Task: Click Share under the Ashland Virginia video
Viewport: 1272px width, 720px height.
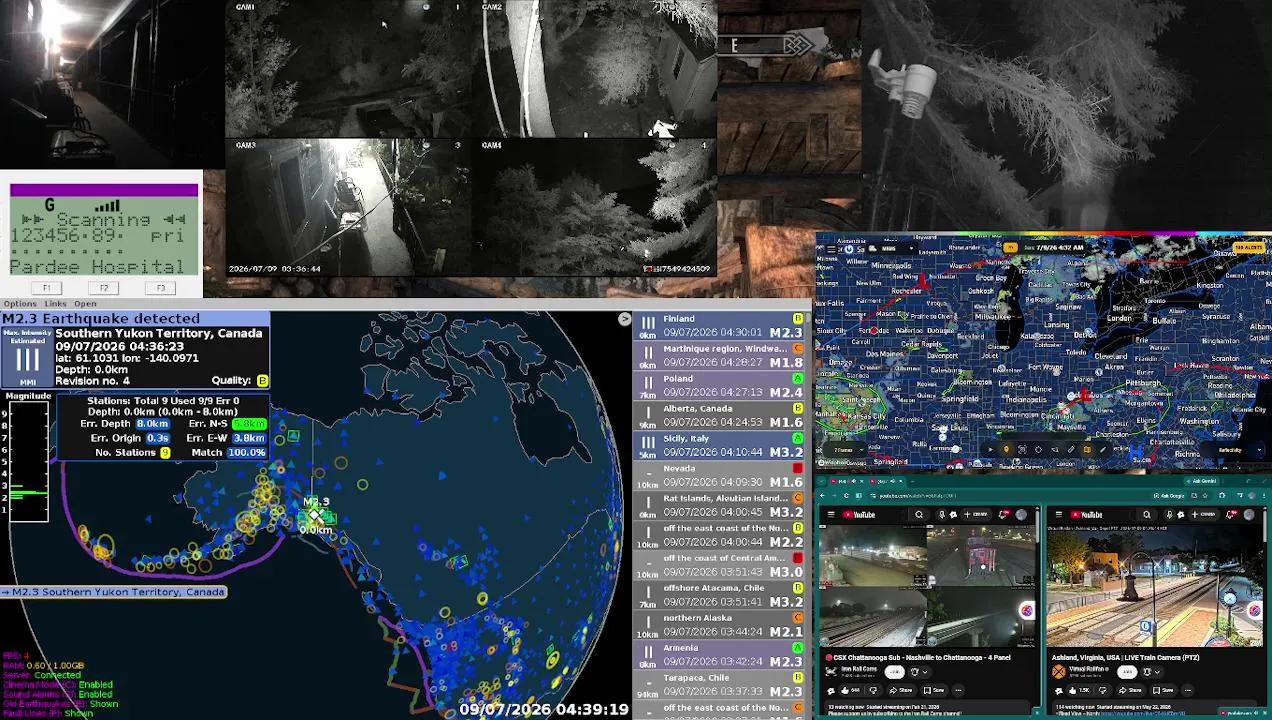Action: pos(1130,690)
